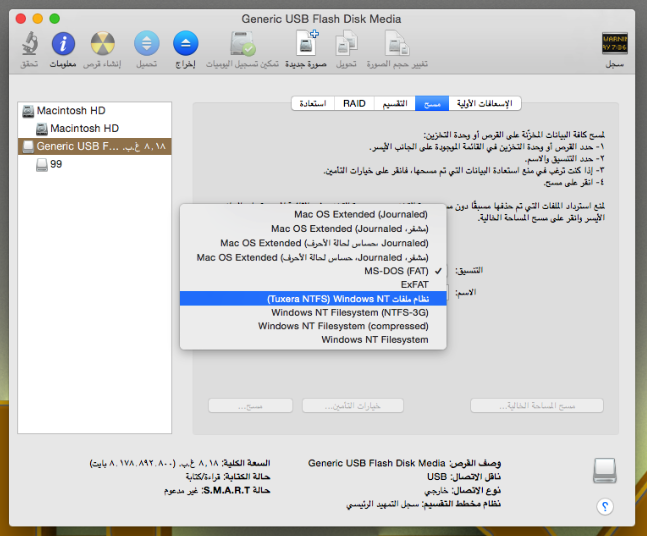Switch to the First Aid tab (الإسعافات الأولية)

[485, 104]
